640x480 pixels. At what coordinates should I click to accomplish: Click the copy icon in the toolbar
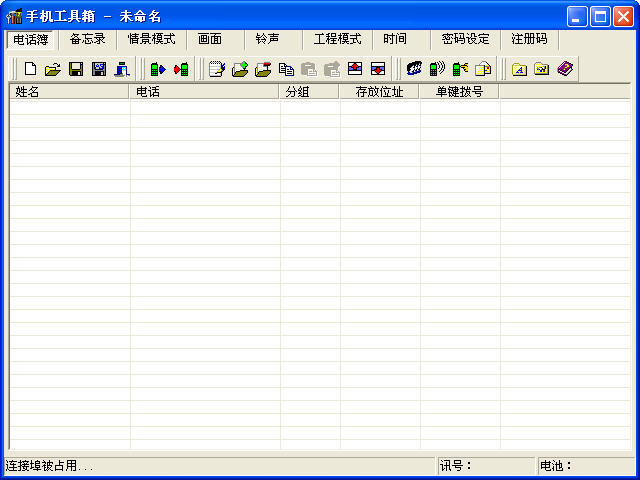point(286,69)
